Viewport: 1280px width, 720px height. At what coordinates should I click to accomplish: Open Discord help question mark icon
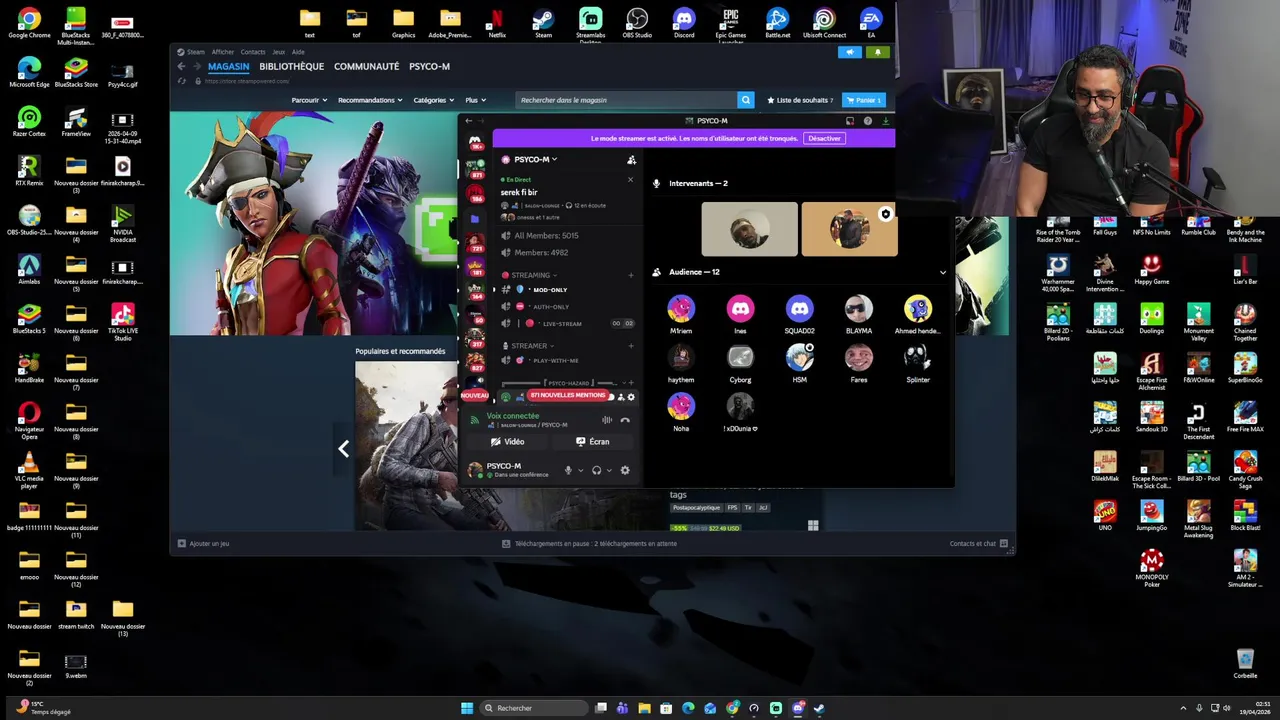[x=867, y=121]
